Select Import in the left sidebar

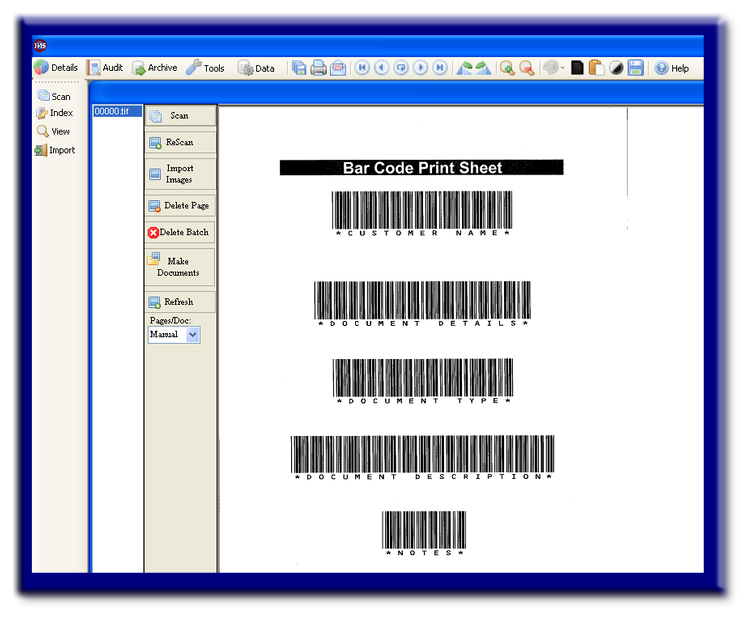55,150
